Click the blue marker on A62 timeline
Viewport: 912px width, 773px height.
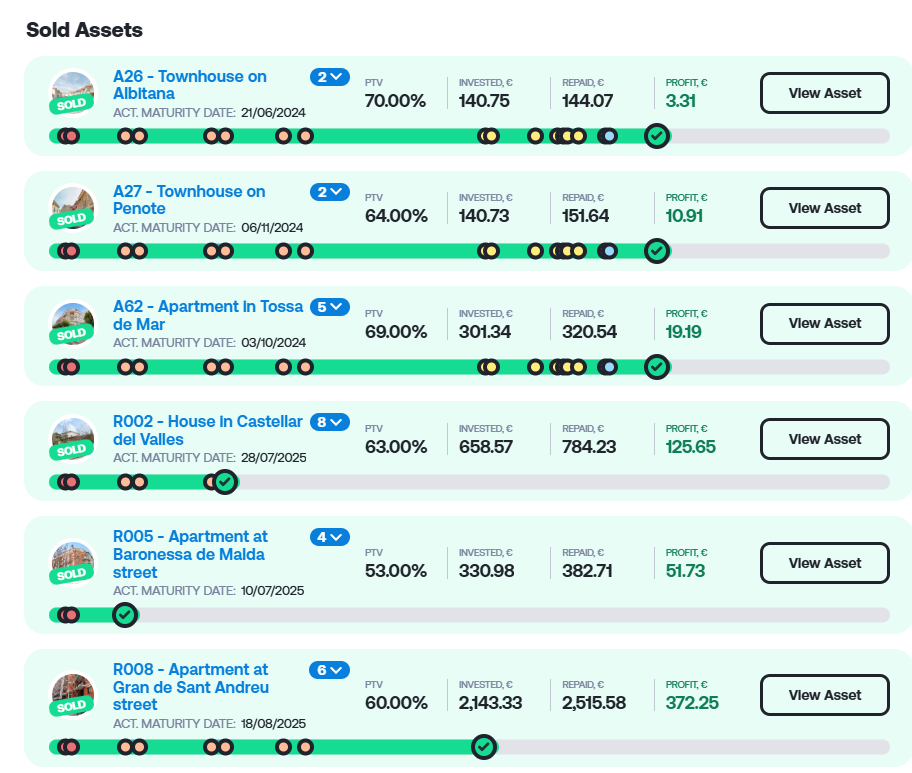[609, 367]
